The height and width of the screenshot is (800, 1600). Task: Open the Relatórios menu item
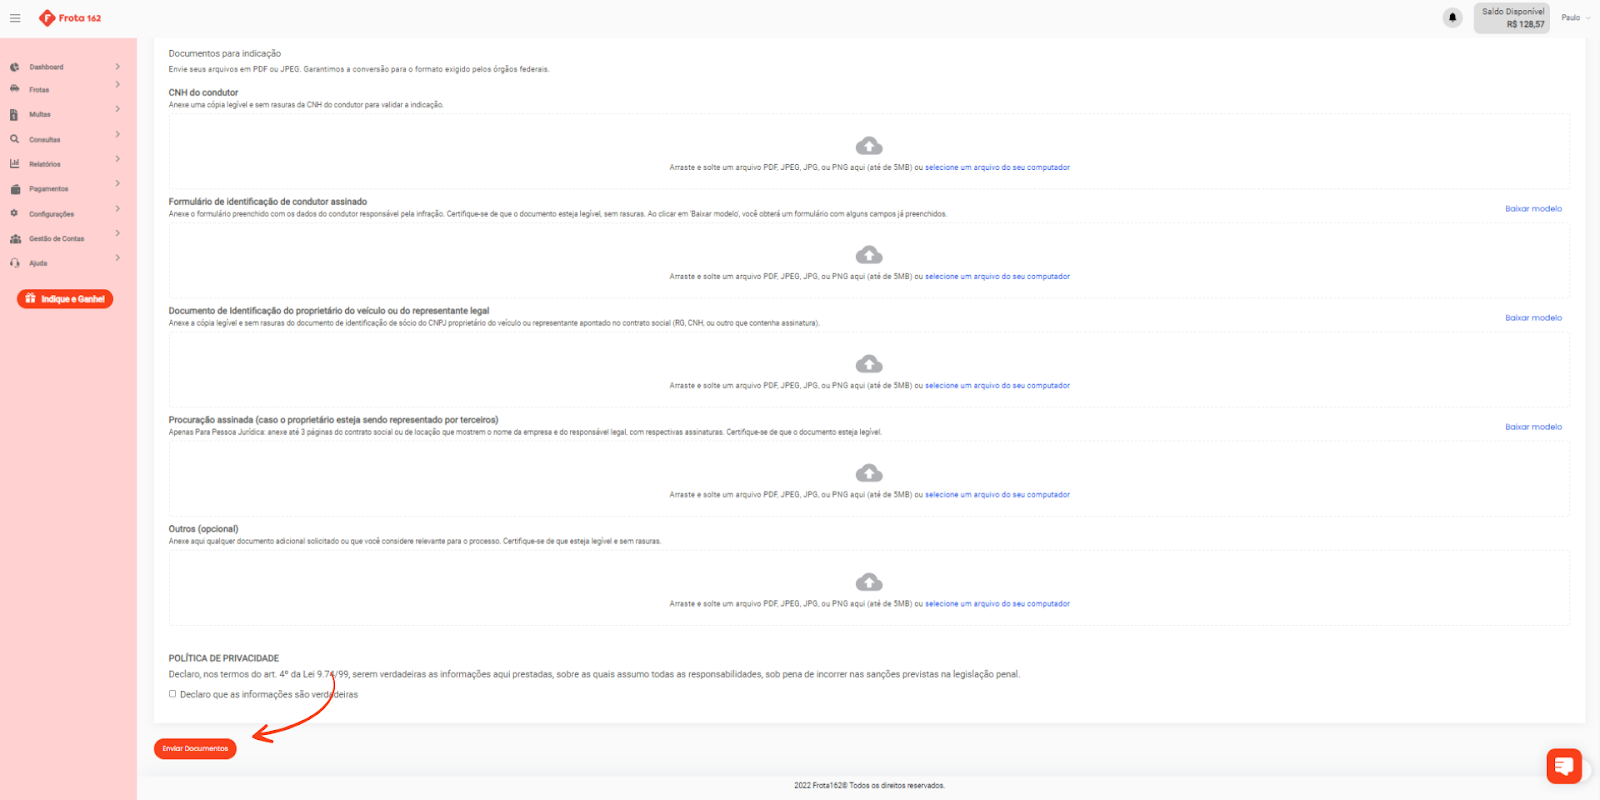(x=45, y=164)
